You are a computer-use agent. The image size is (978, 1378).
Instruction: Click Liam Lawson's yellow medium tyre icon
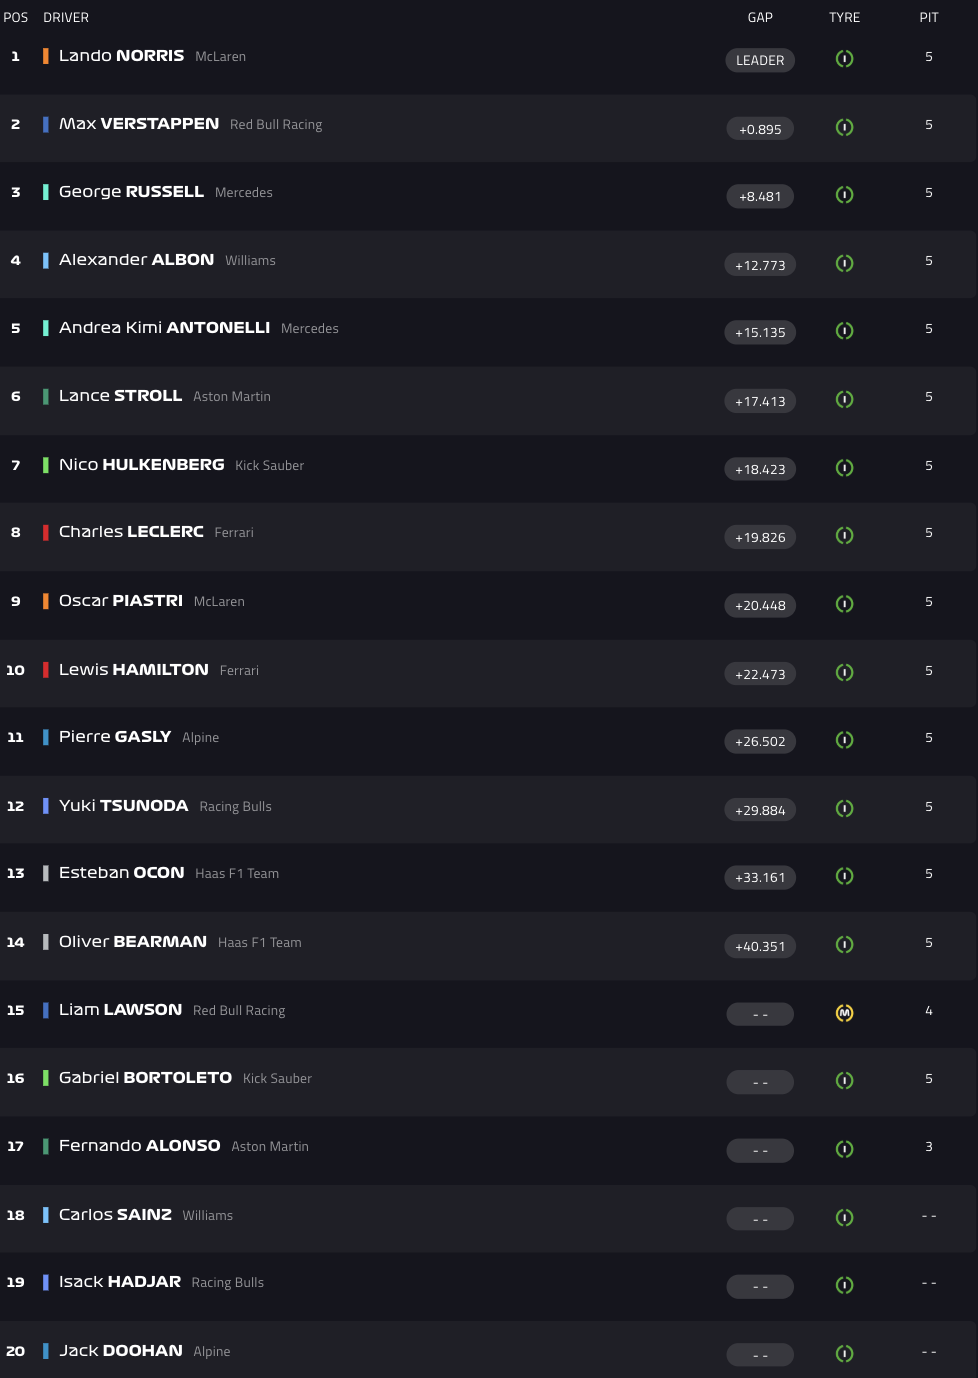click(x=844, y=1013)
